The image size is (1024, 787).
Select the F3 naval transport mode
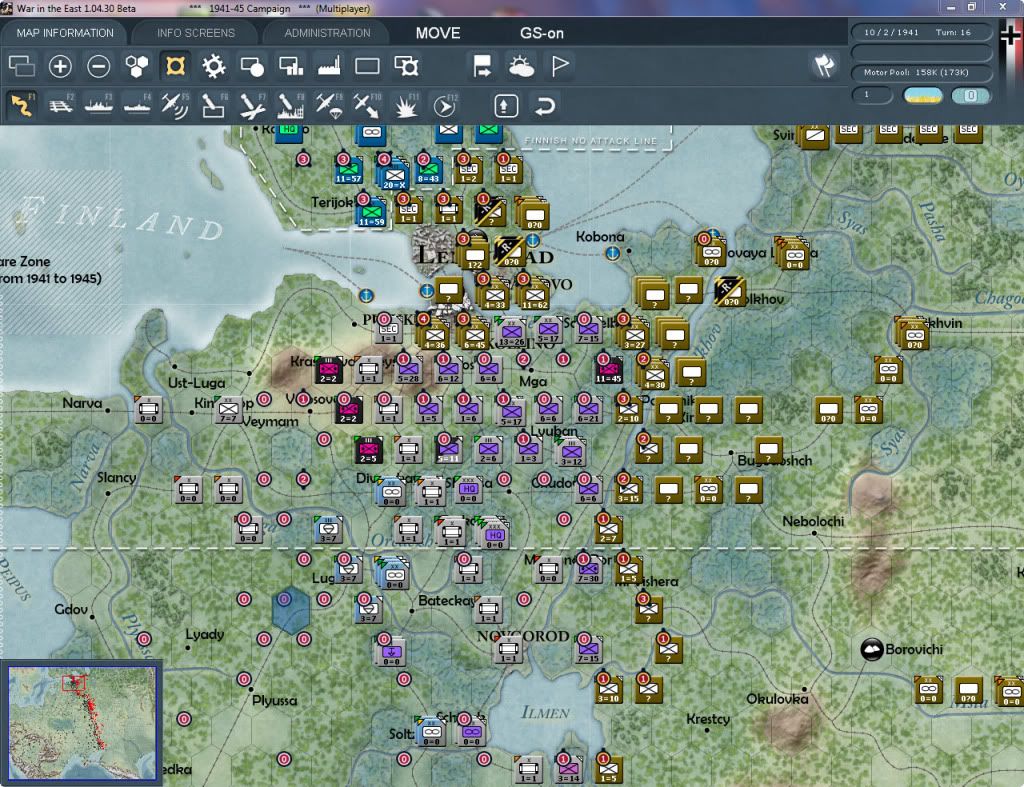point(99,105)
